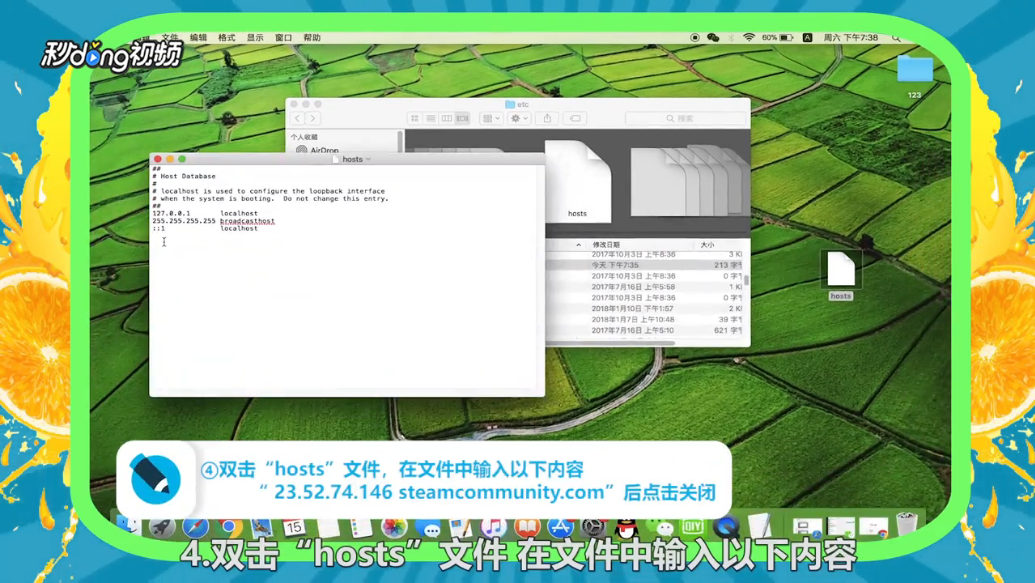The image size is (1035, 583).
Task: Open the 窗口 menu
Action: [x=283, y=38]
